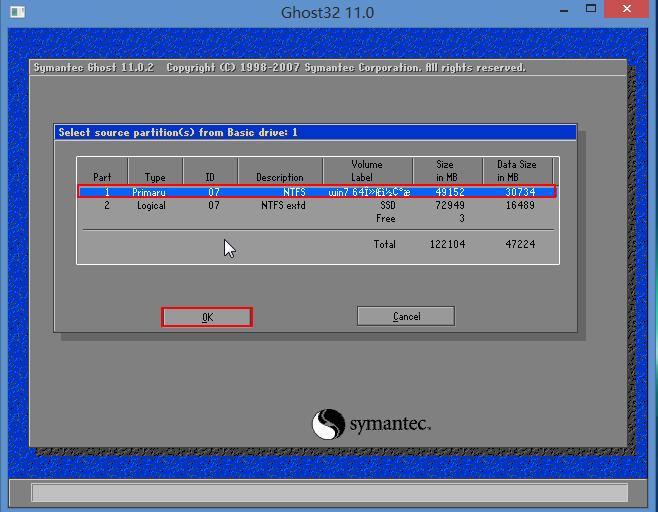Click the win7 64 volume label cell

(x=369, y=192)
